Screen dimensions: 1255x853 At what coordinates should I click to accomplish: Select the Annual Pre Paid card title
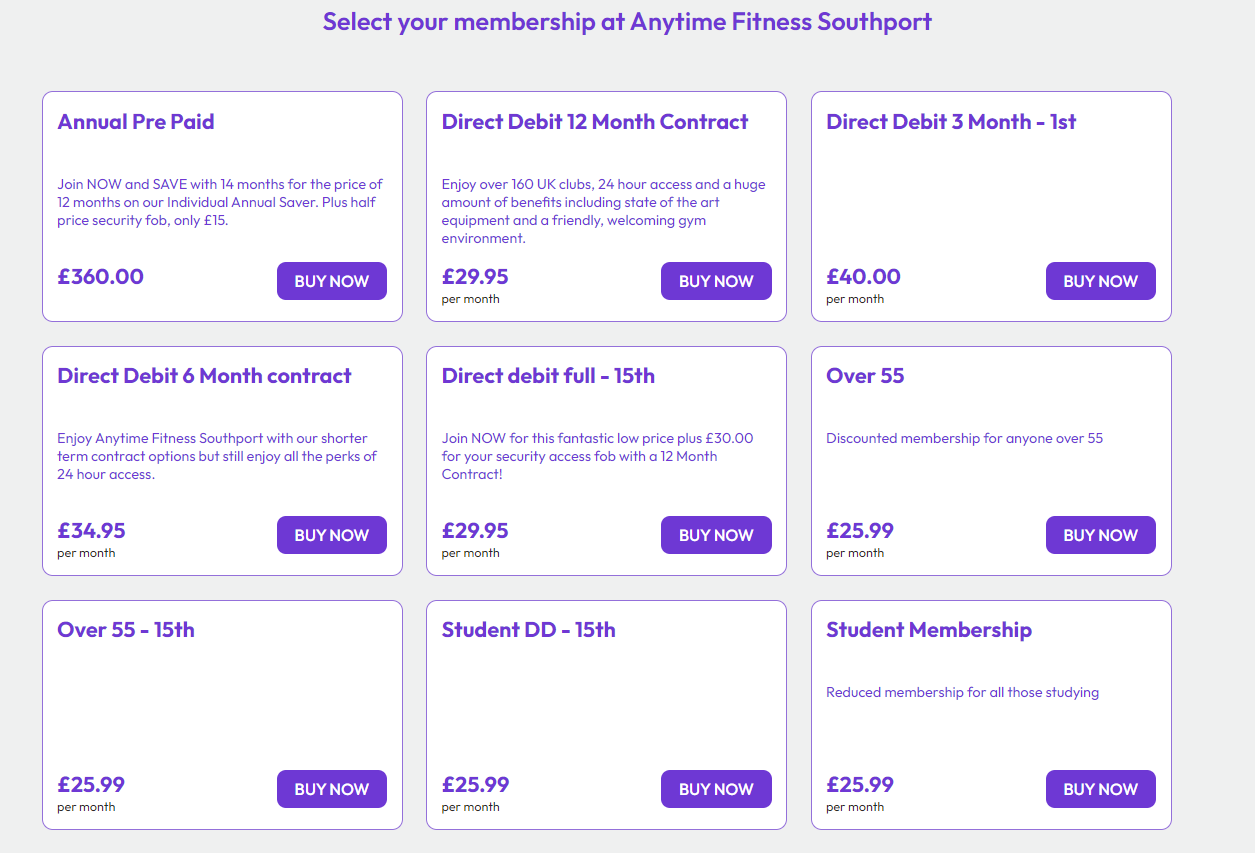[x=136, y=121]
